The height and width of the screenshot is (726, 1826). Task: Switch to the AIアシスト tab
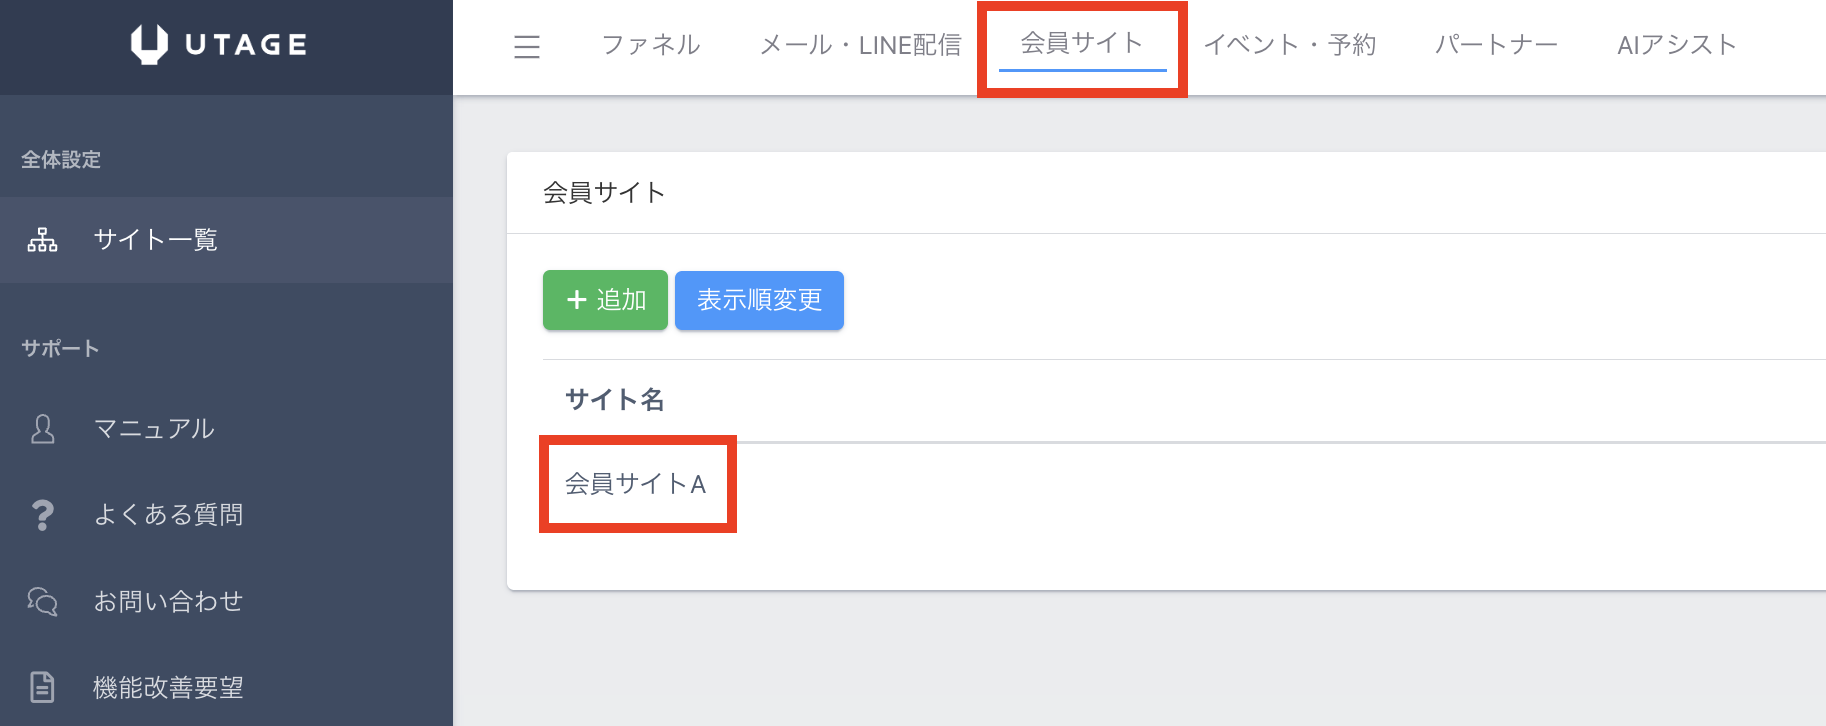[x=1677, y=45]
